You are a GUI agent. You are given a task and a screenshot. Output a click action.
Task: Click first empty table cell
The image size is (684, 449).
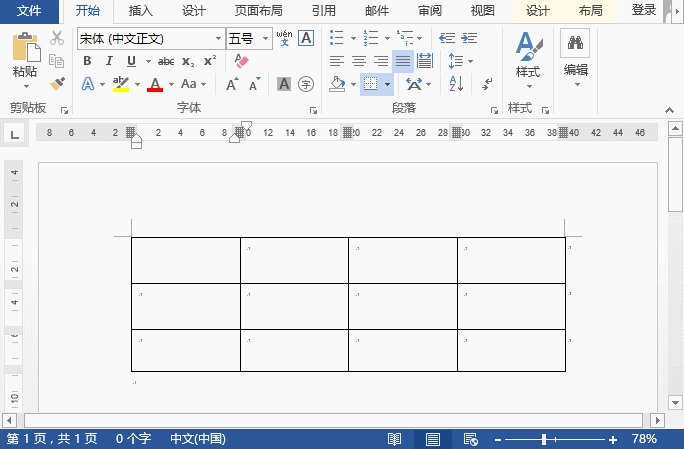click(186, 260)
